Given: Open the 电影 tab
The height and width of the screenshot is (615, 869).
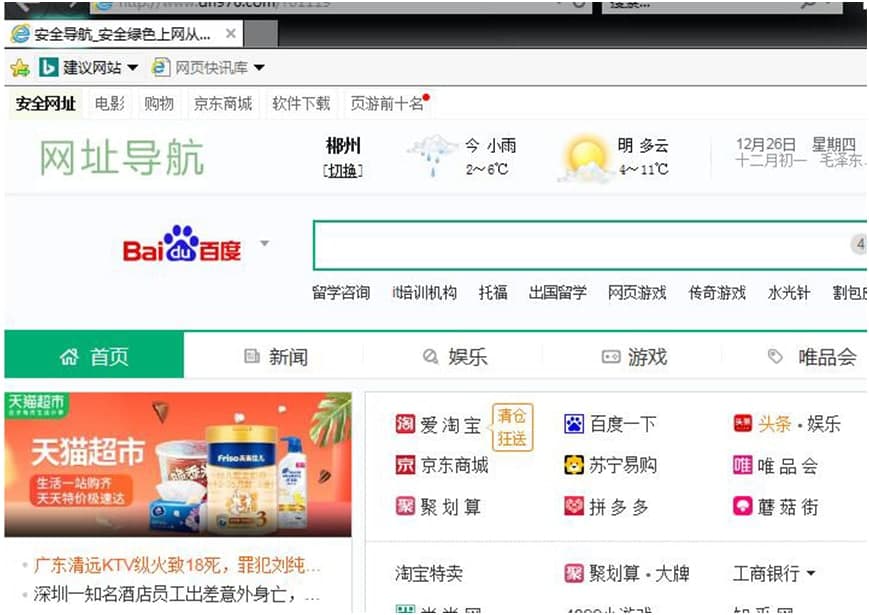Looking at the screenshot, I should (110, 104).
